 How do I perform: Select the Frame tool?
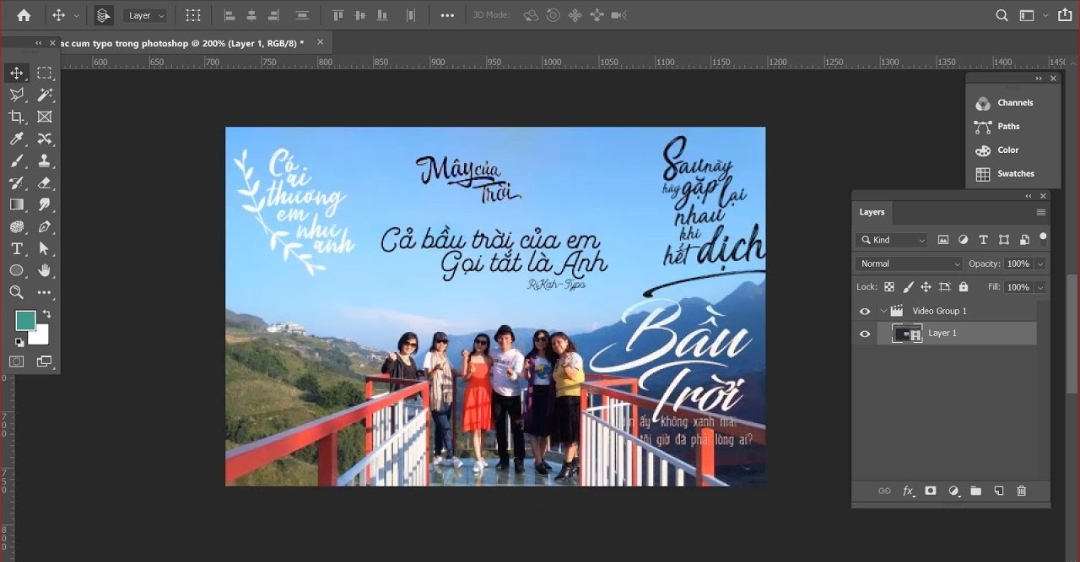(x=45, y=117)
